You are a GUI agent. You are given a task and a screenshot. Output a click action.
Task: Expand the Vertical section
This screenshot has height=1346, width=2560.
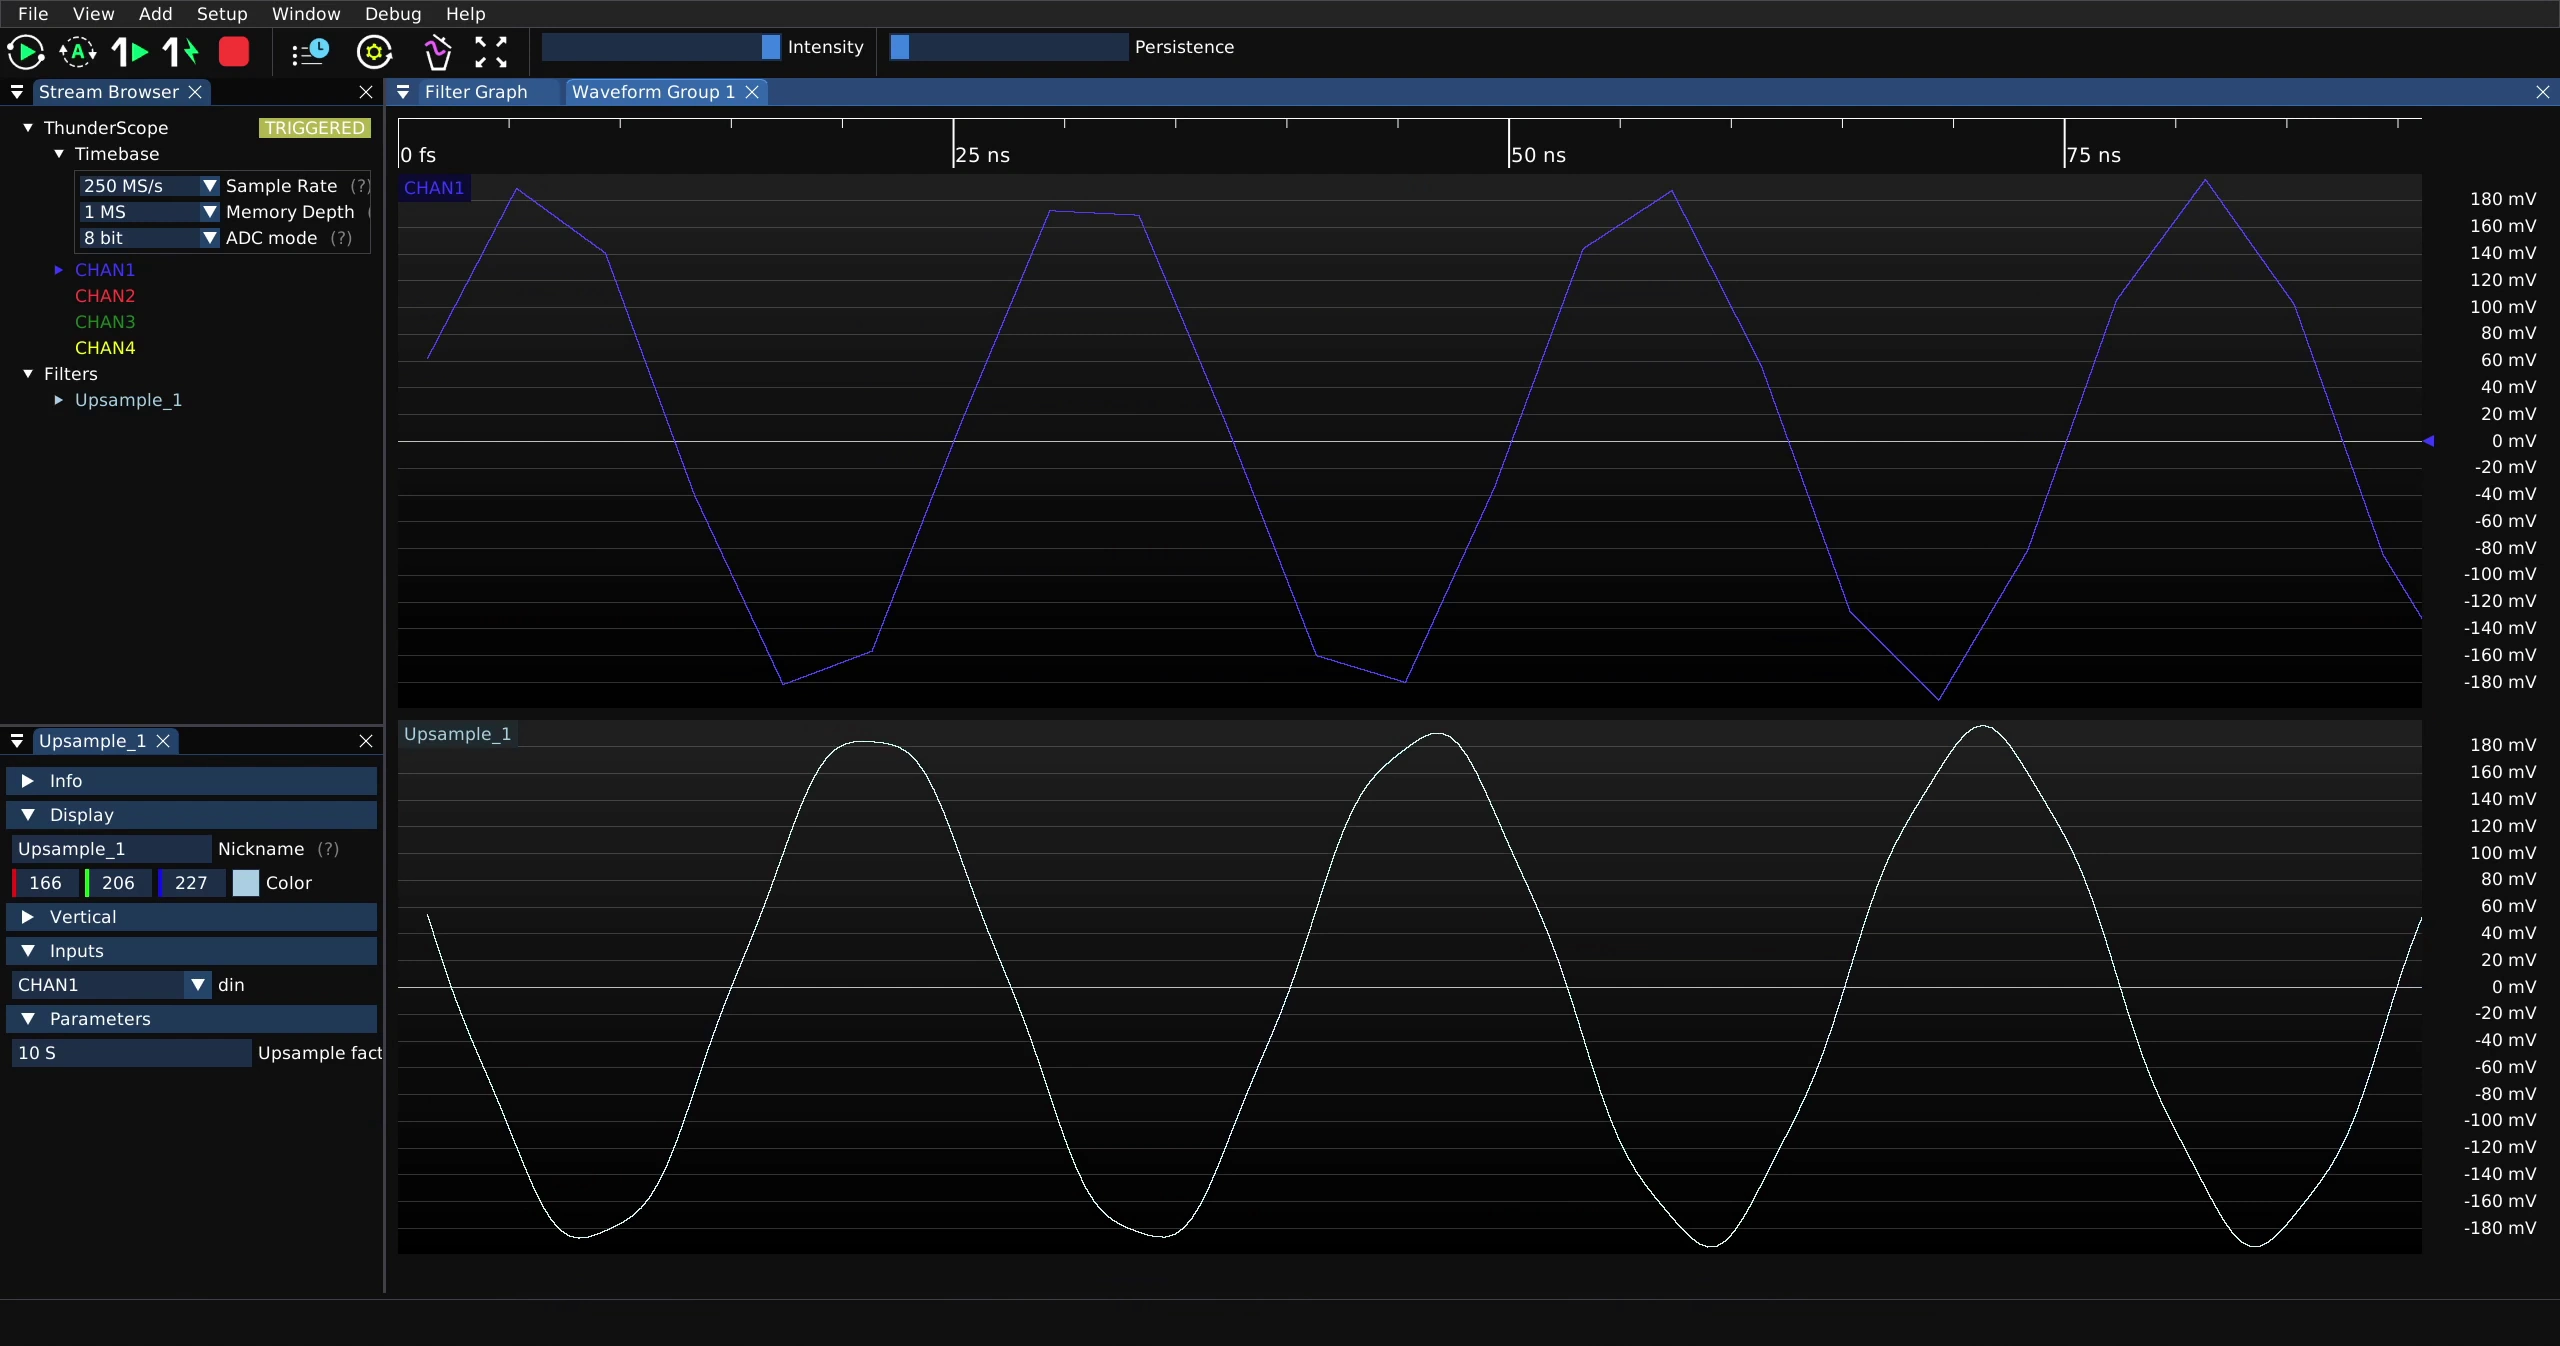click(192, 917)
